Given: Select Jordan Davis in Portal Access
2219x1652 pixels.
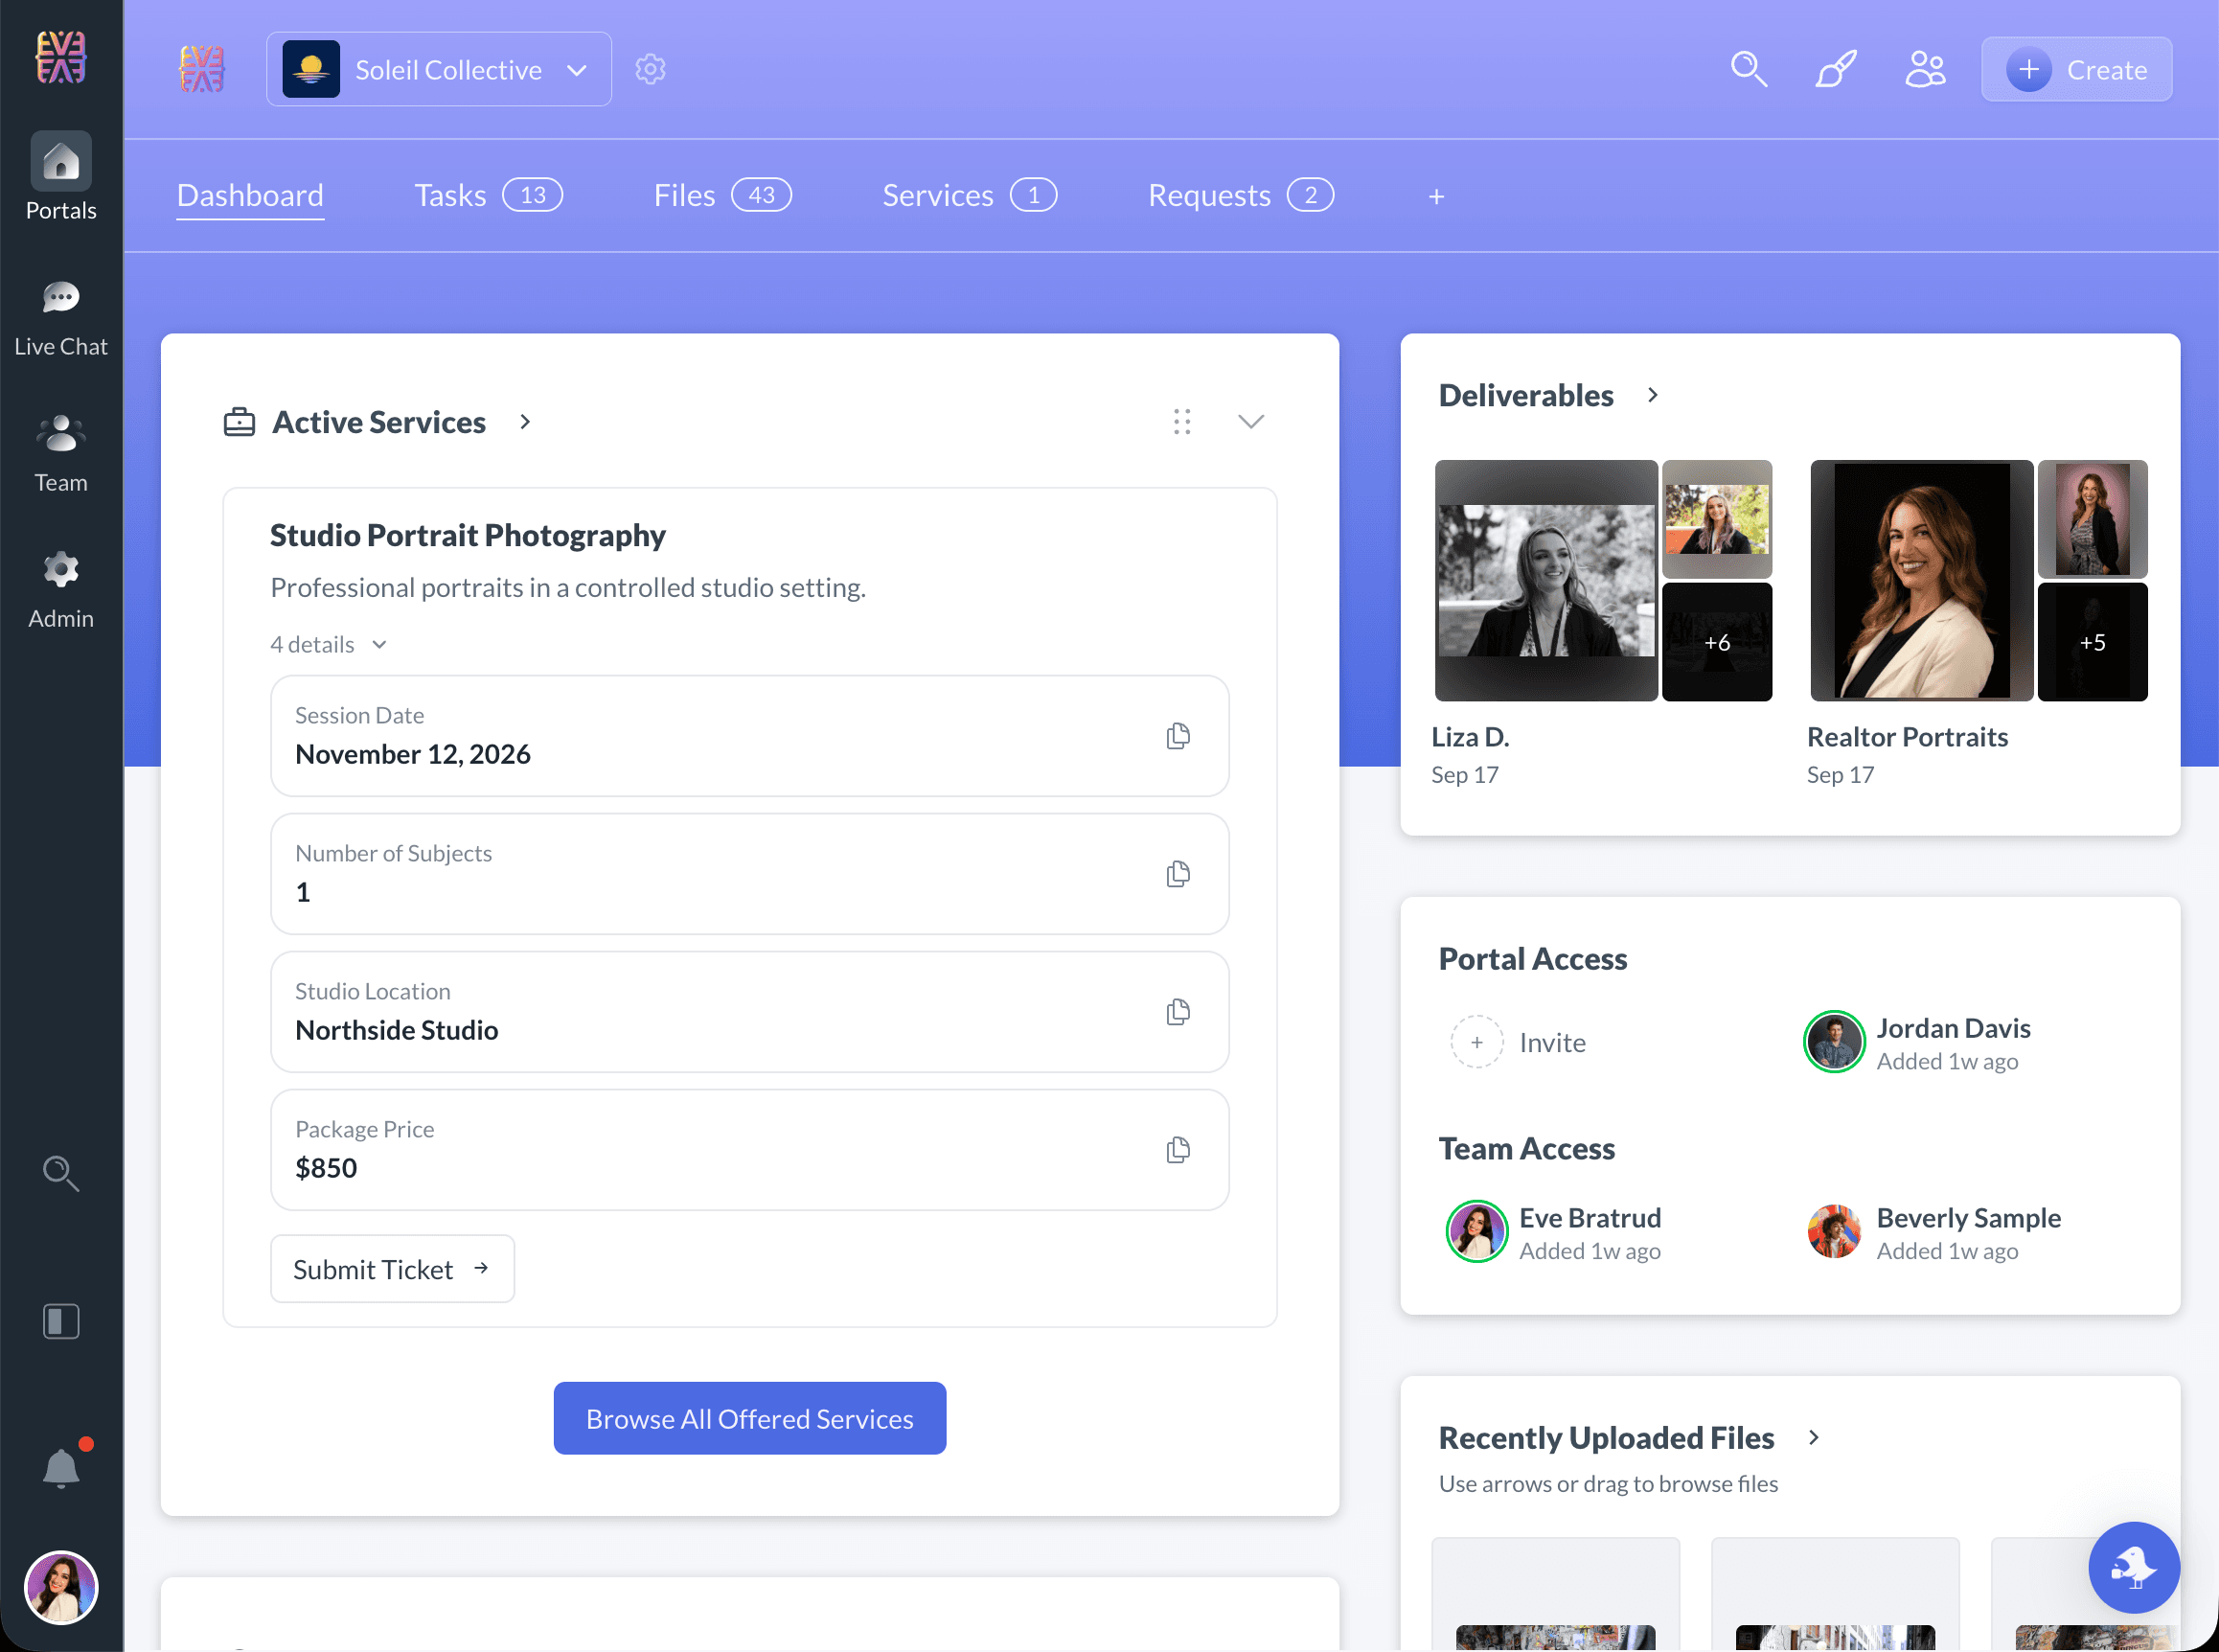Looking at the screenshot, I should [x=1917, y=1043].
